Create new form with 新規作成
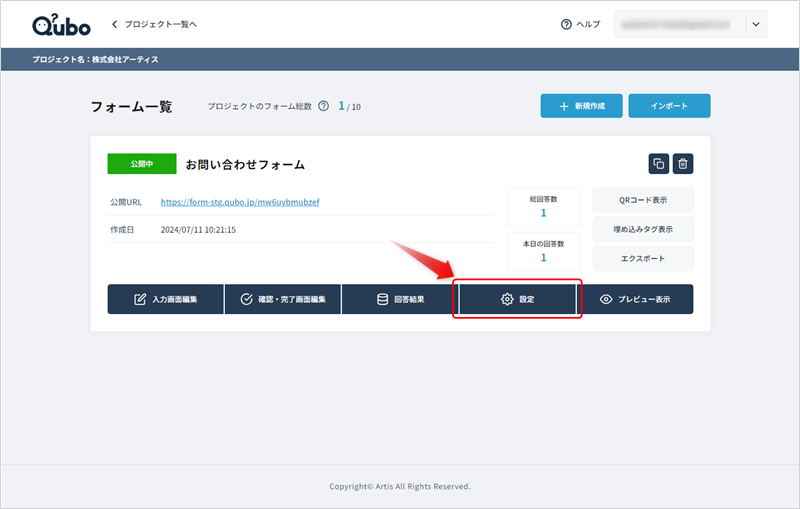Image resolution: width=800 pixels, height=509 pixels. tap(581, 106)
